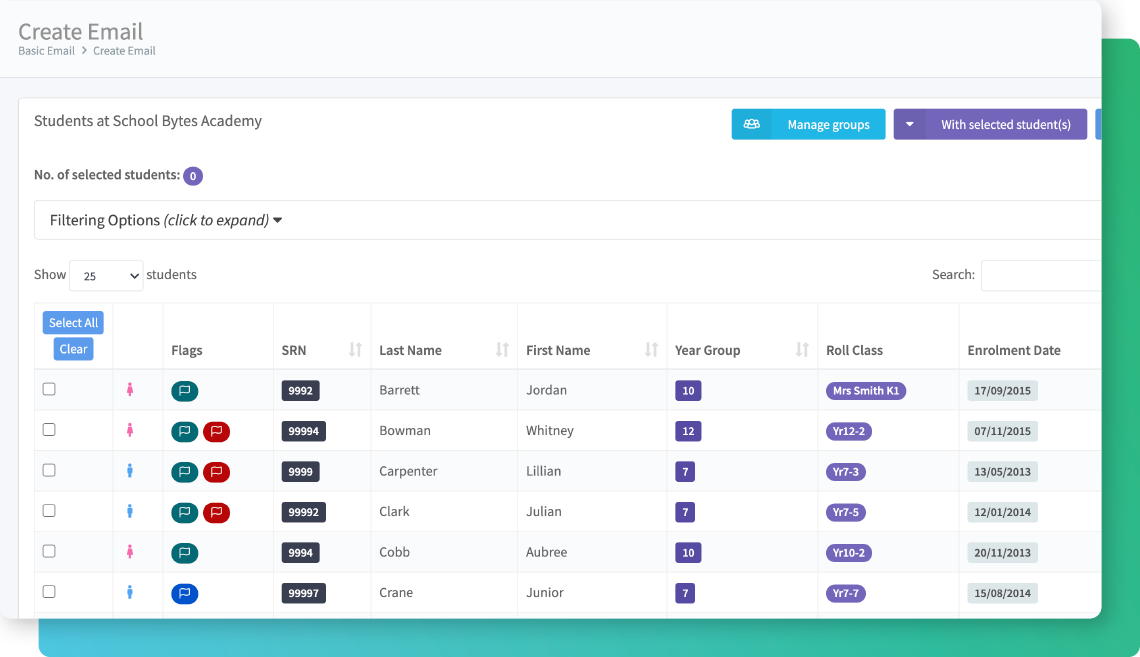This screenshot has height=657, width=1140.
Task: Click the red flag icon for Bowman
Action: tap(217, 432)
